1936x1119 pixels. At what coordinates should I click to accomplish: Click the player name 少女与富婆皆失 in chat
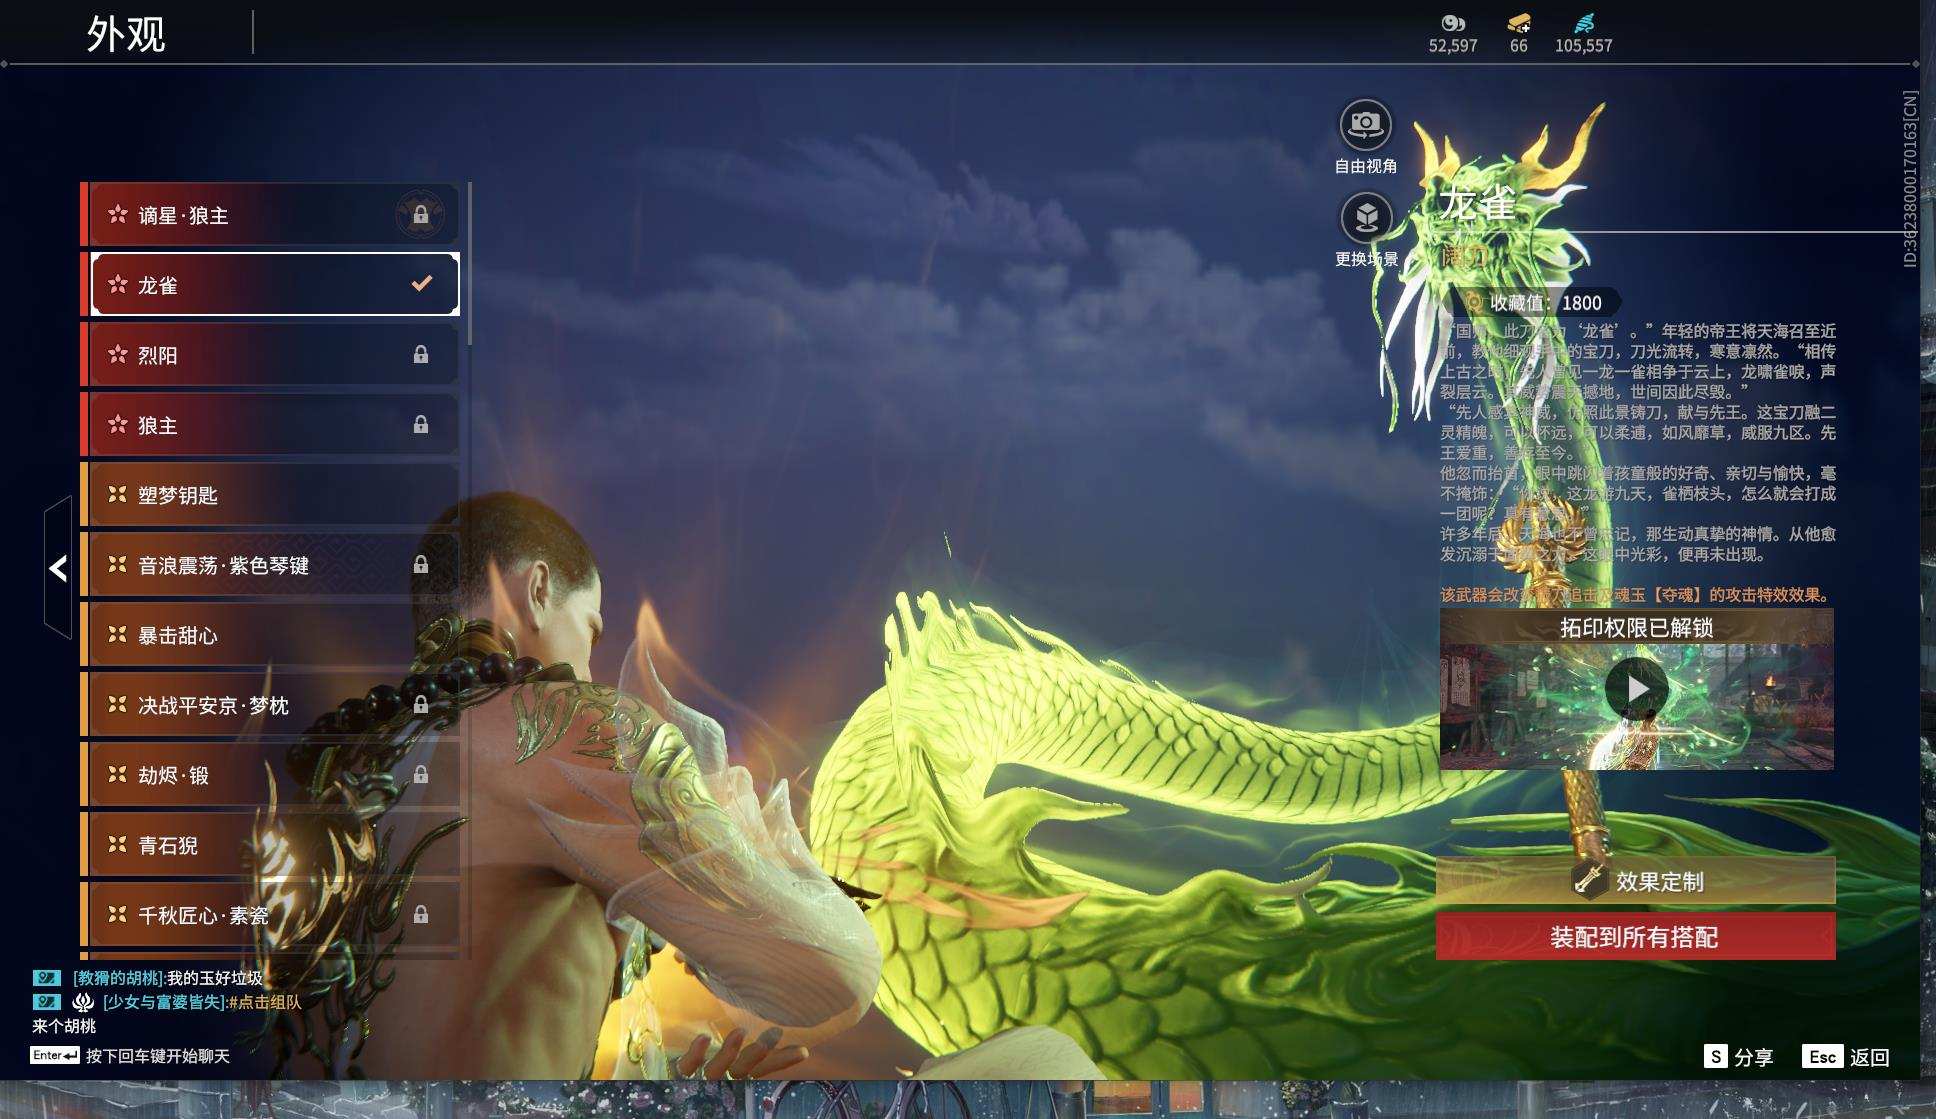coord(164,1002)
